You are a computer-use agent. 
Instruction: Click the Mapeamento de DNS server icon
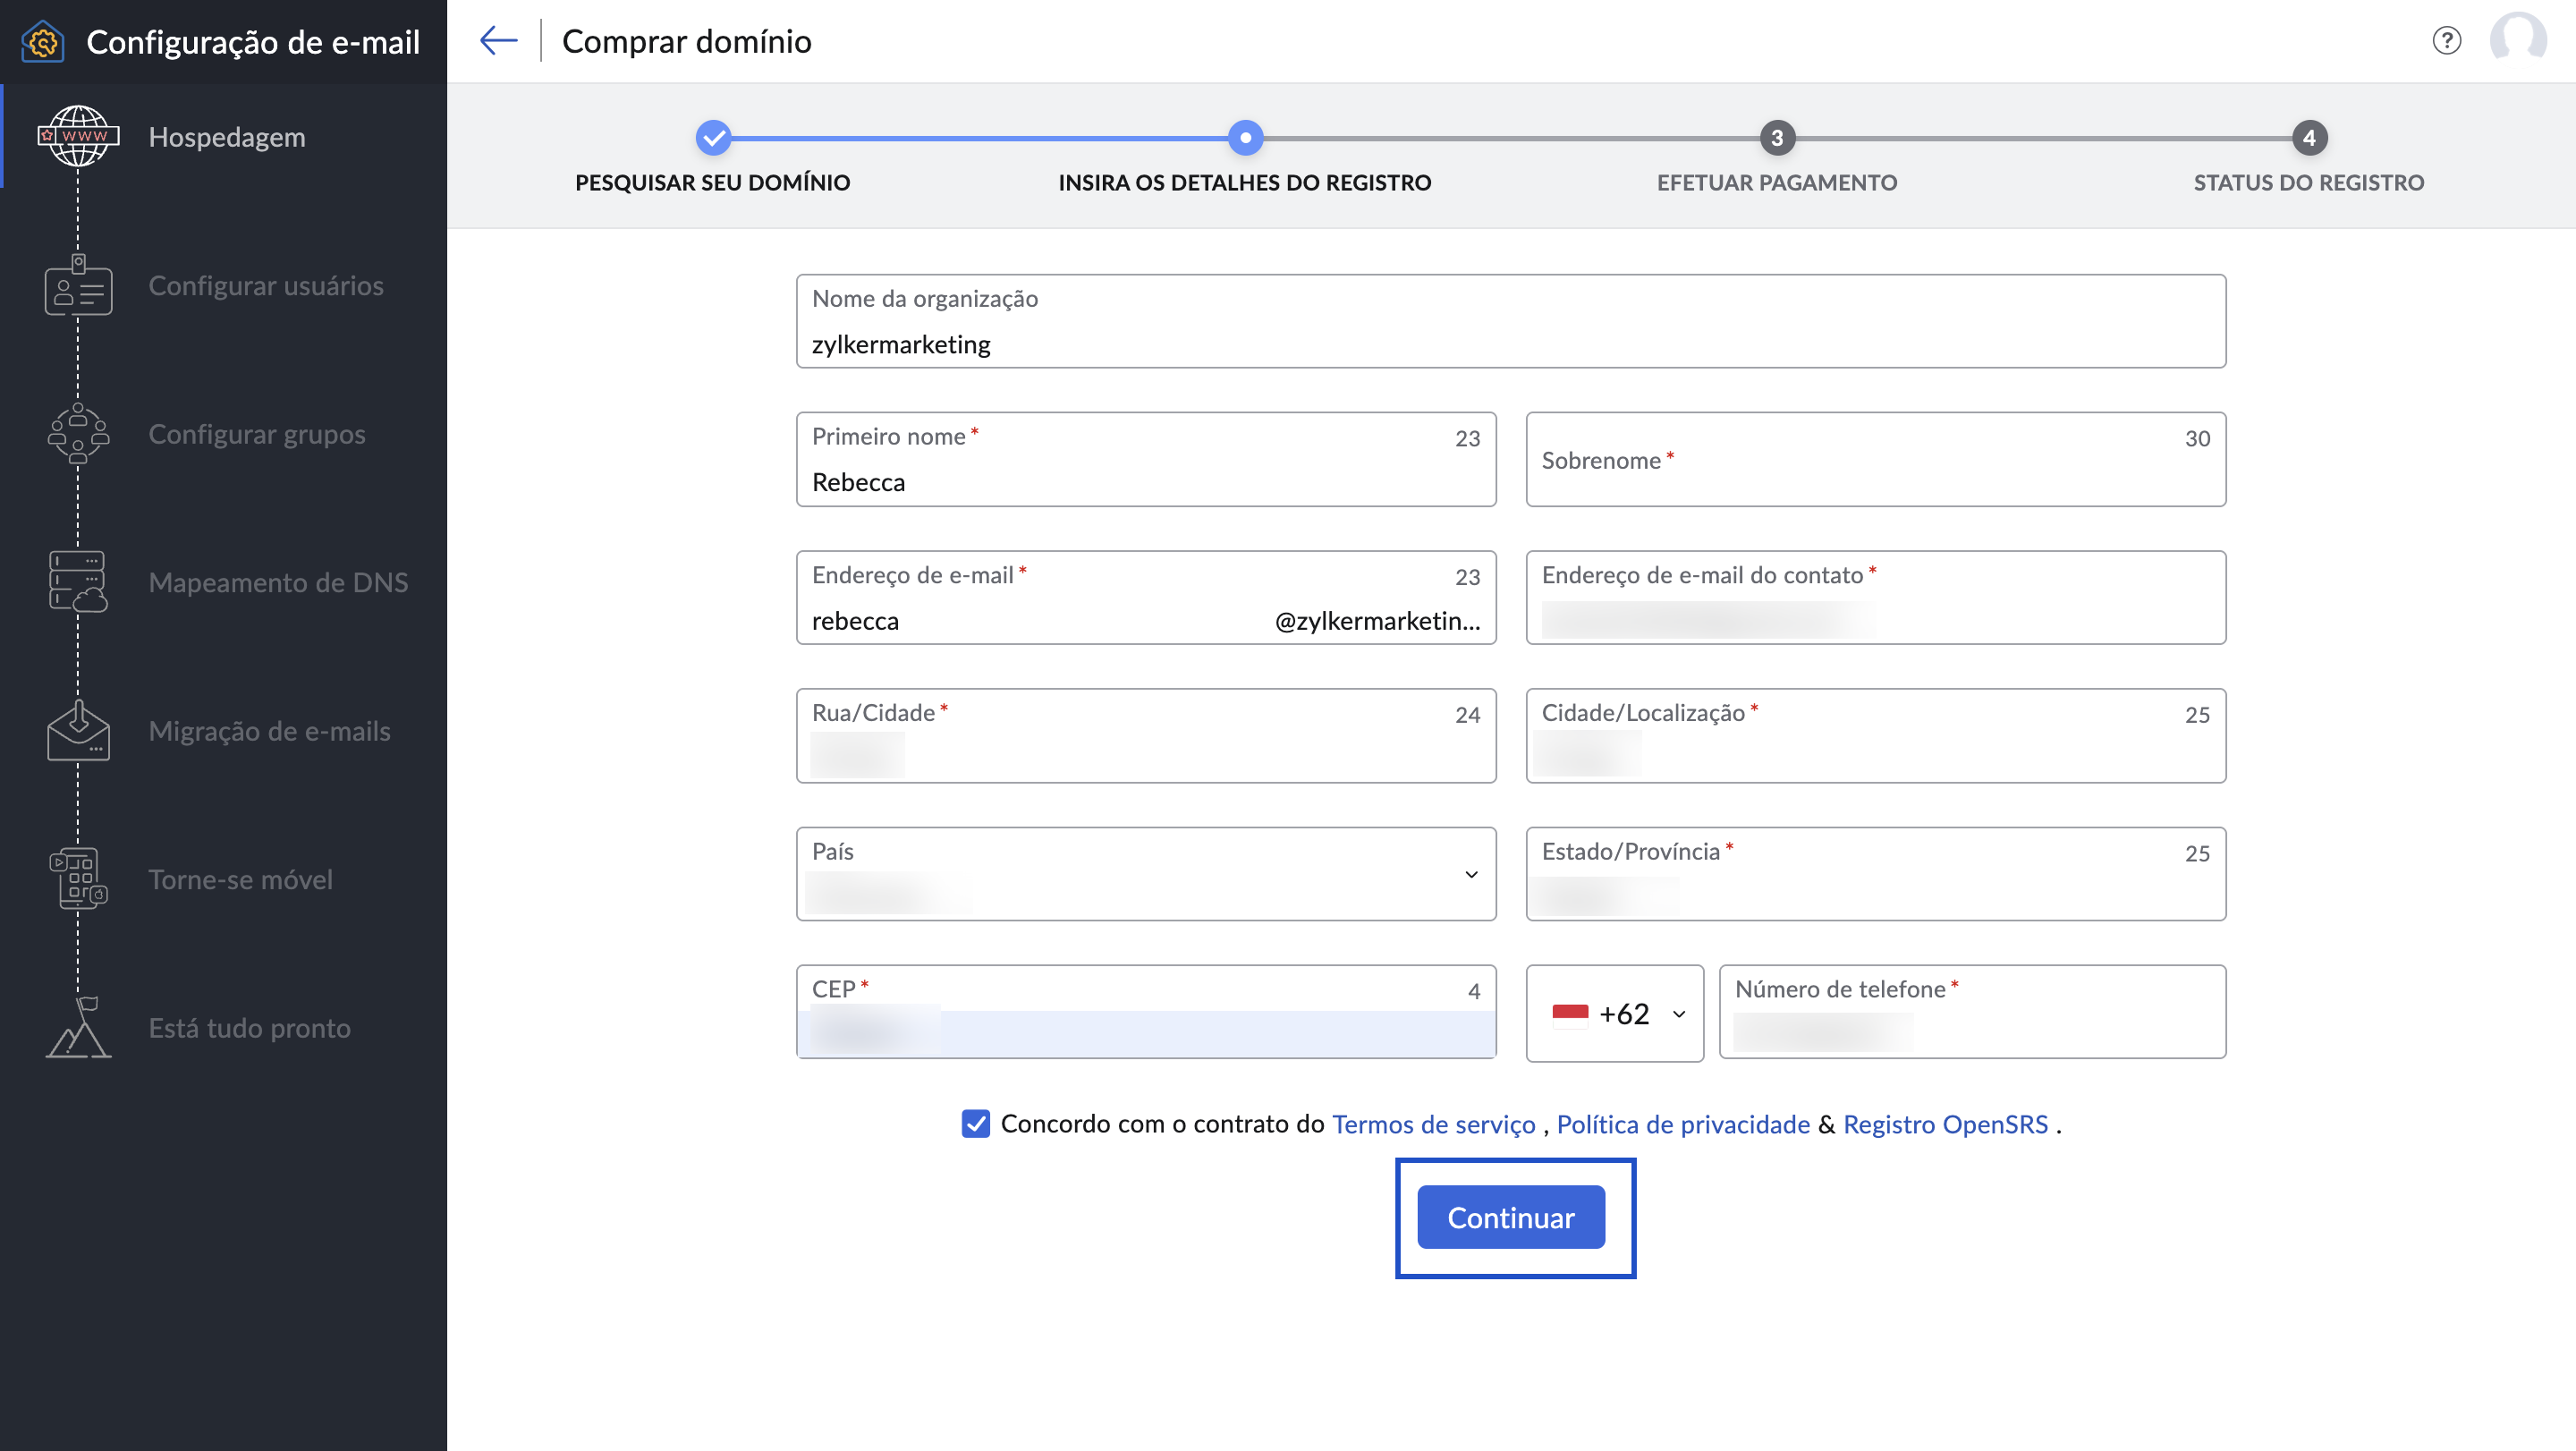(x=78, y=582)
